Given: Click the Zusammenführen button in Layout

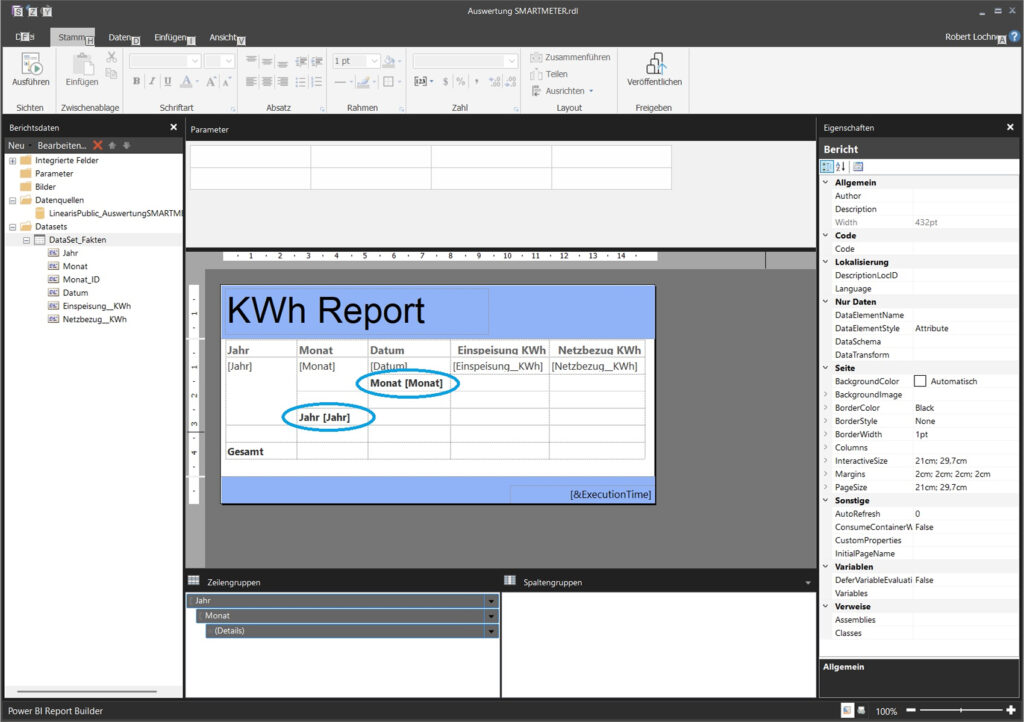Looking at the screenshot, I should tap(570, 57).
